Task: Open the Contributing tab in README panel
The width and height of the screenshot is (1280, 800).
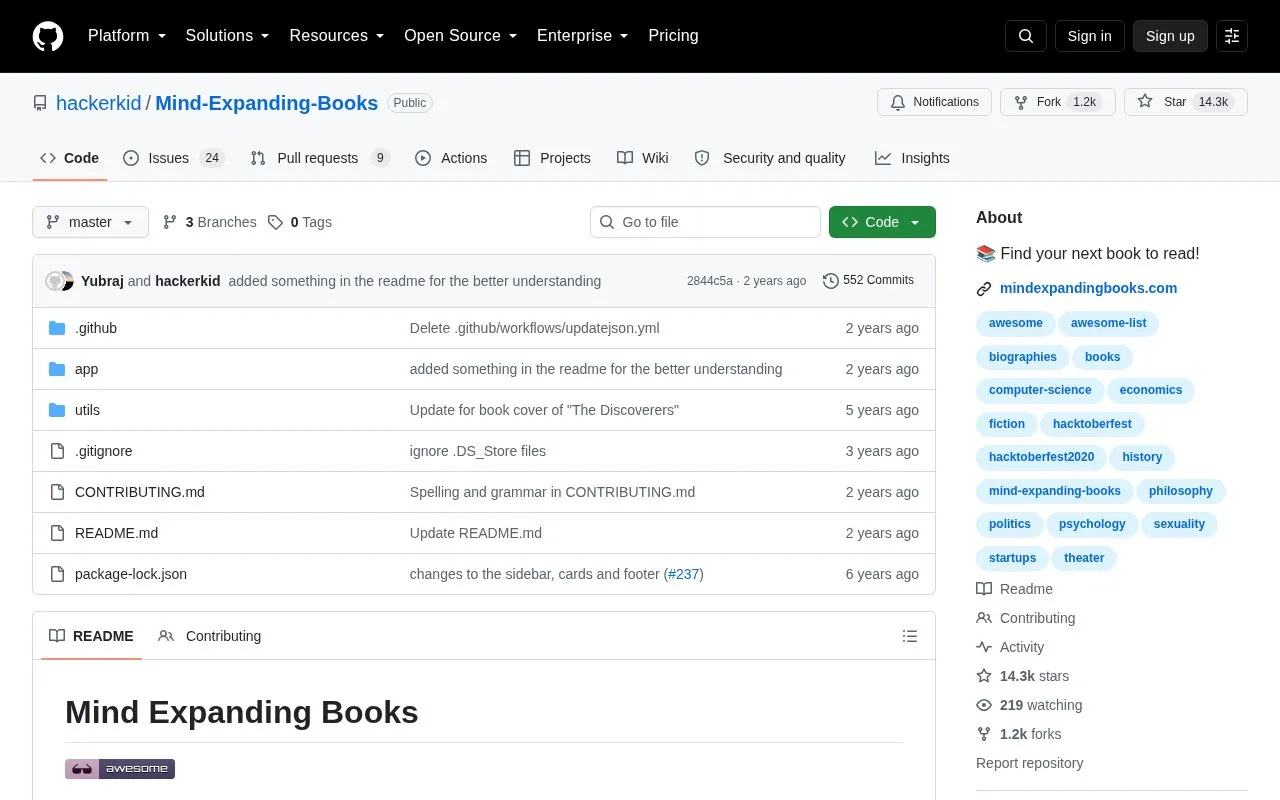Action: click(210, 636)
